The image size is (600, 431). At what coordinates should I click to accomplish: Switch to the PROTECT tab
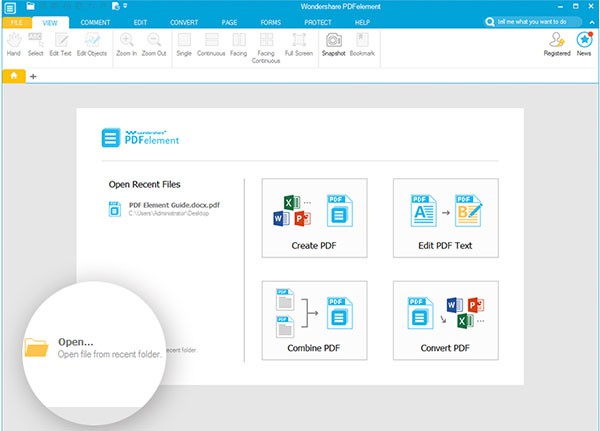318,23
